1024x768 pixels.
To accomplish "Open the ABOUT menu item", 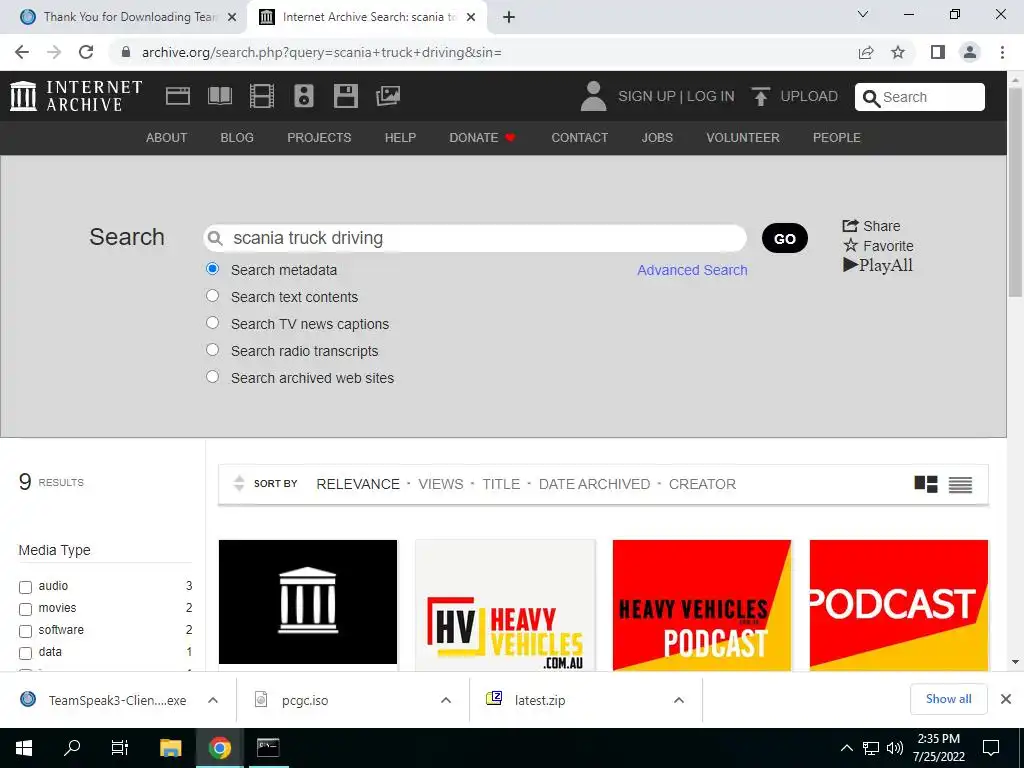I will [x=167, y=138].
